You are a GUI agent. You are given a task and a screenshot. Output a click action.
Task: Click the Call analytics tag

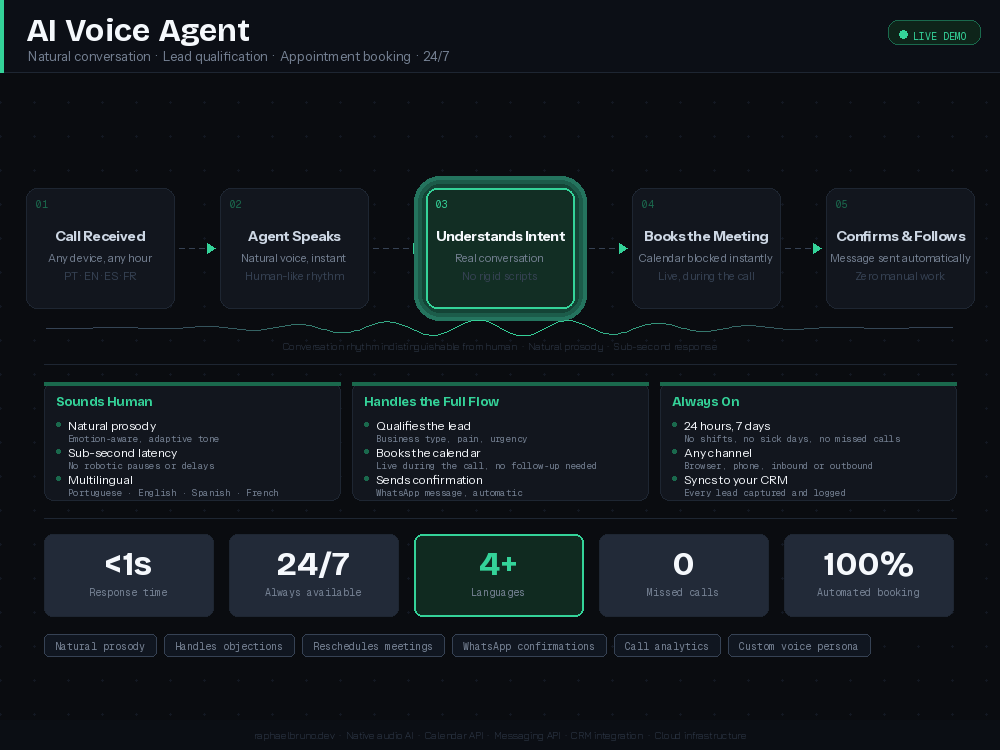pyautogui.click(x=667, y=645)
